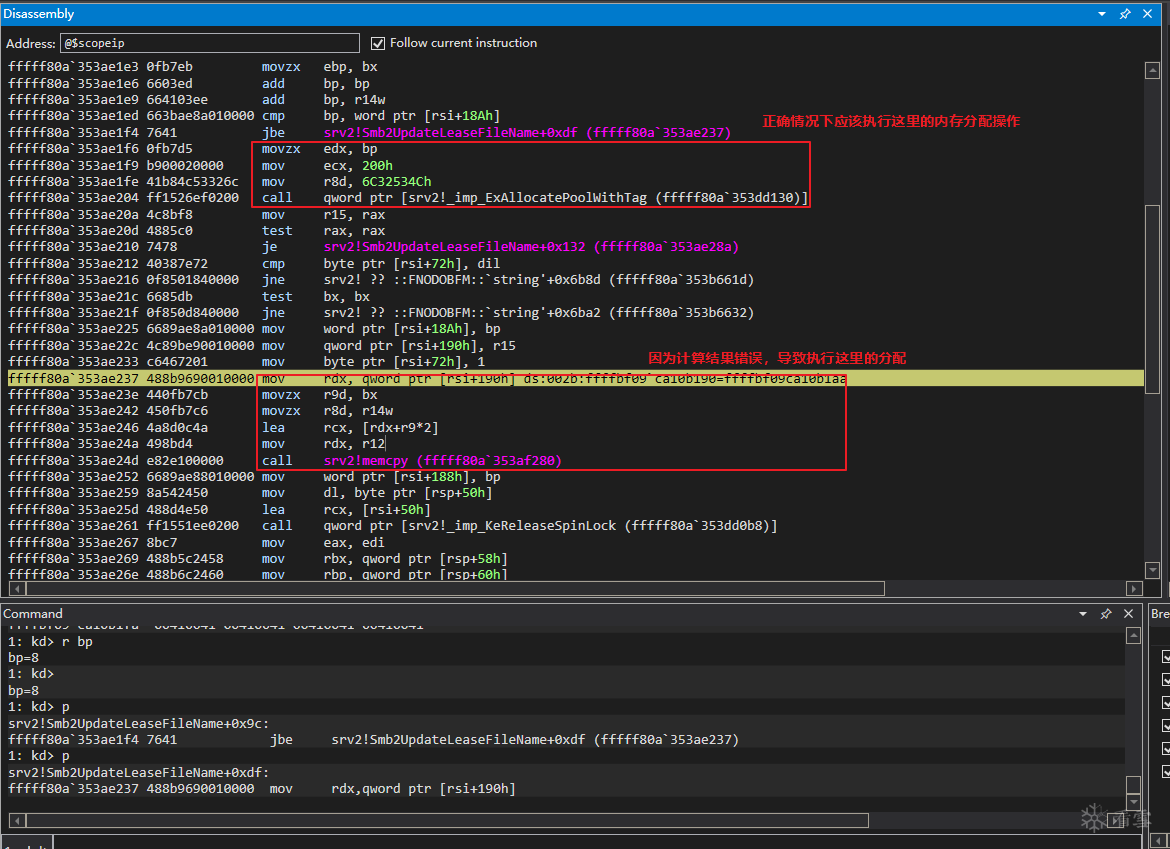Click the 'lea rcx, [rdx+r9*2]' instruction line
1170x849 pixels.
[x=224, y=427]
